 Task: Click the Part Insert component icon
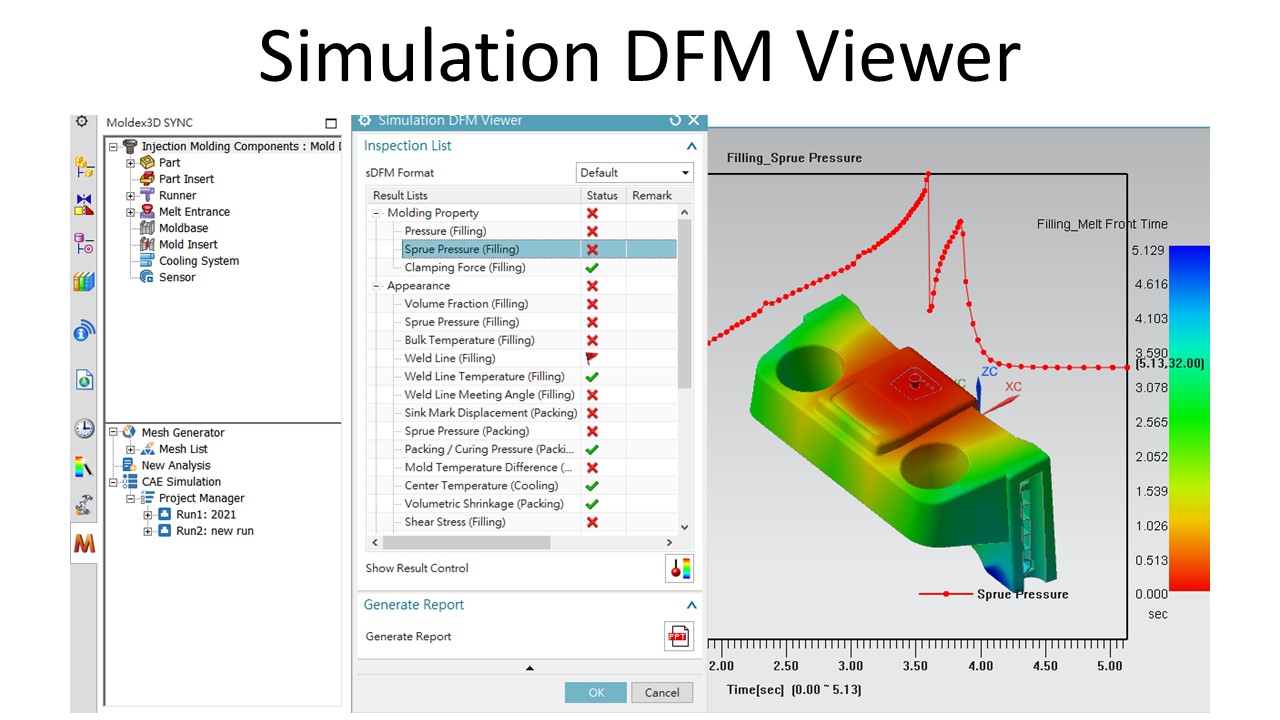147,179
